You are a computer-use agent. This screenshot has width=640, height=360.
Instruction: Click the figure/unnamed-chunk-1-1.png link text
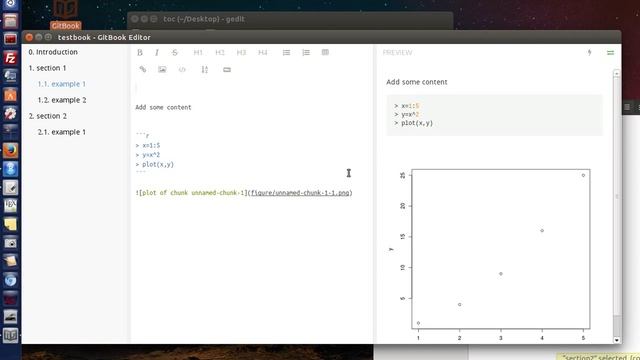pos(300,193)
